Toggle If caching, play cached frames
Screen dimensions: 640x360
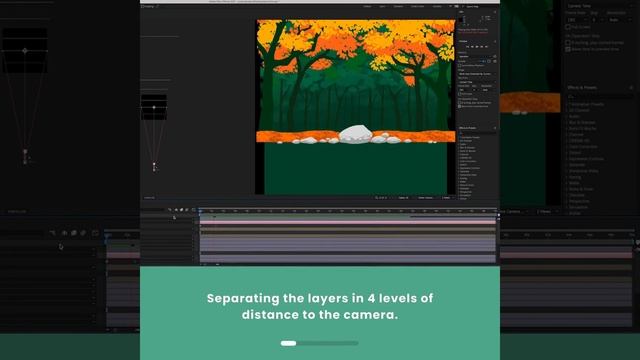click(460, 102)
